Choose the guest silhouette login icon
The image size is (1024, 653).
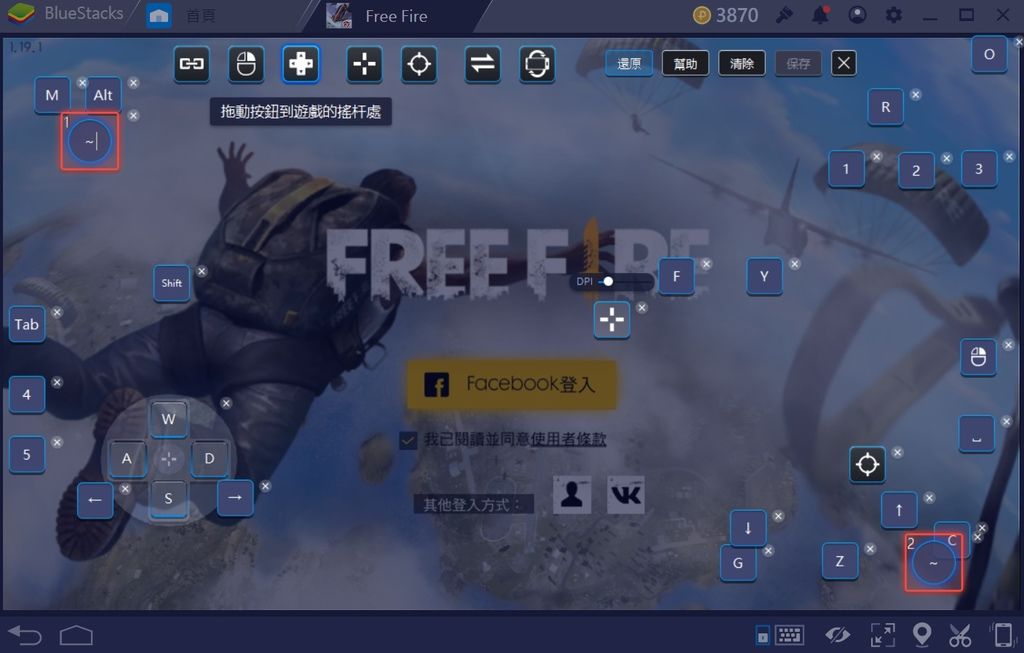(x=572, y=494)
